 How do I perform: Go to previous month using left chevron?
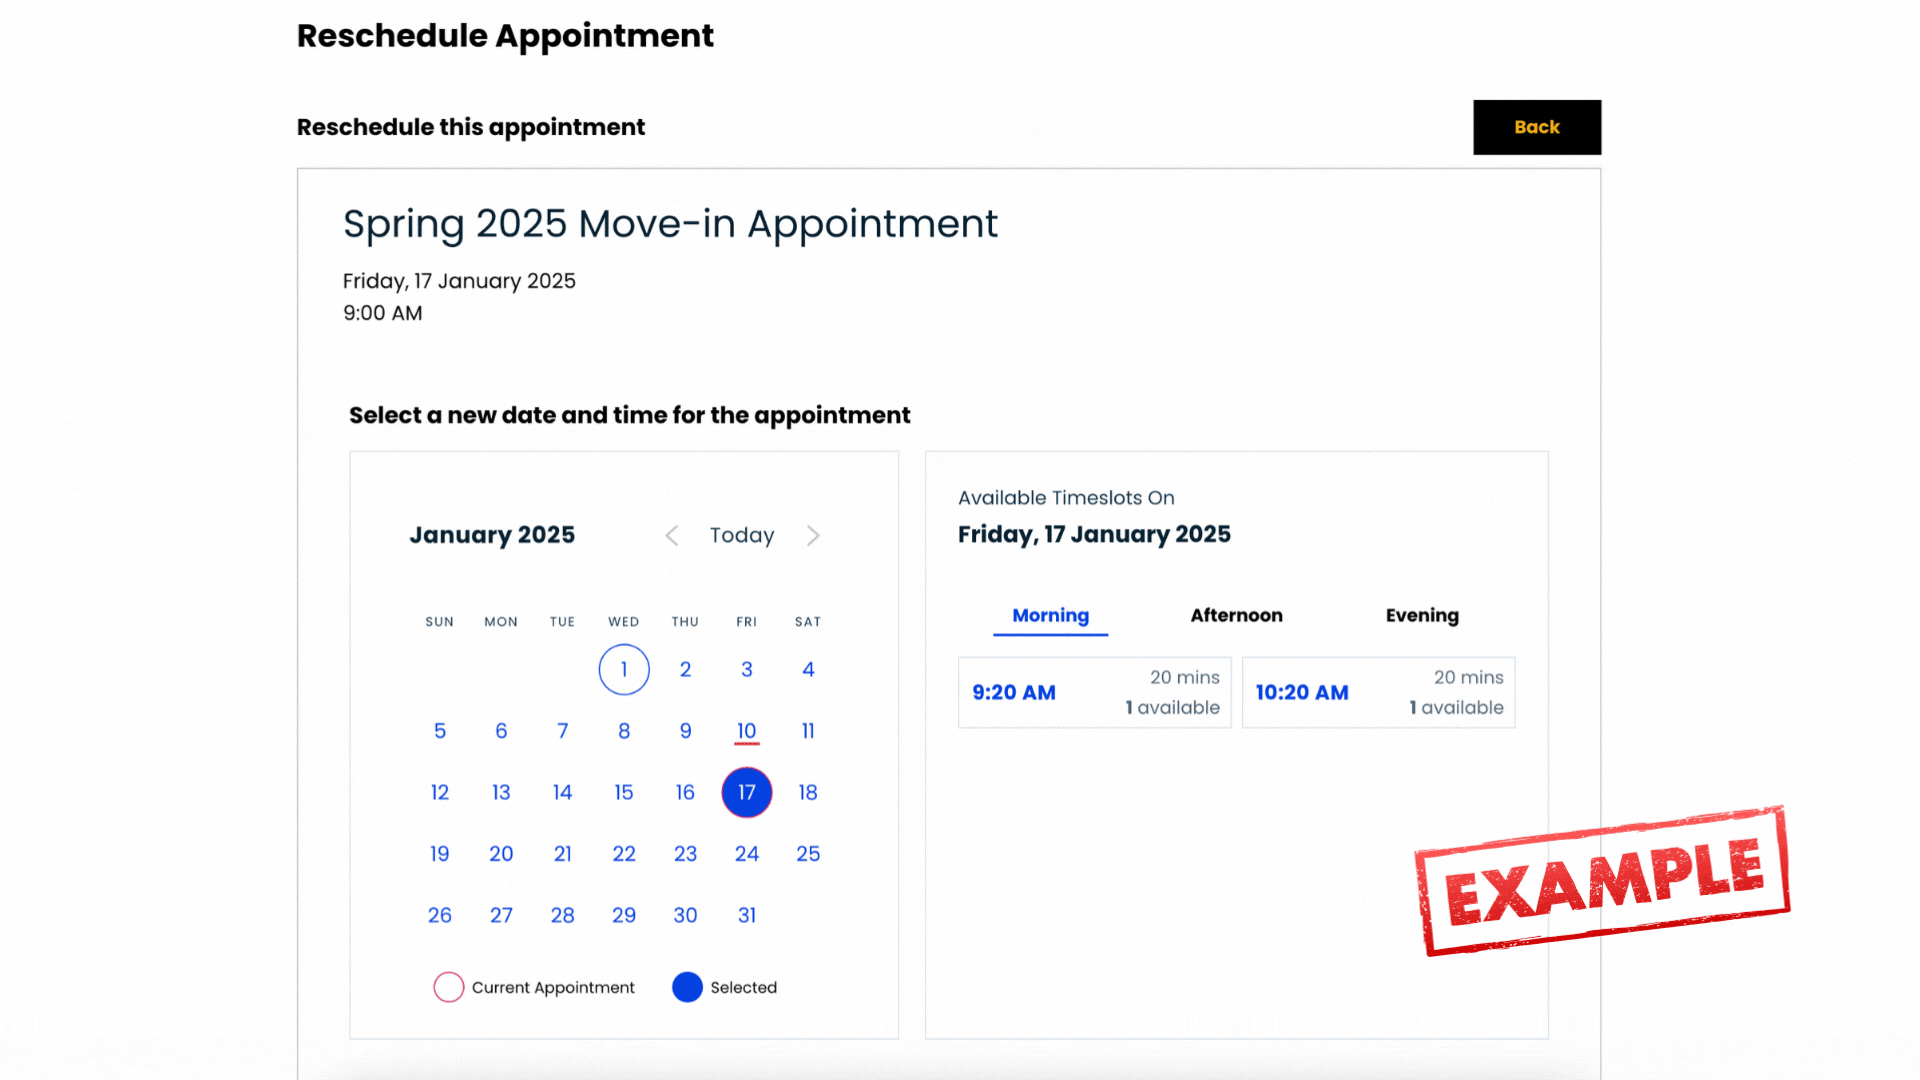pos(672,536)
